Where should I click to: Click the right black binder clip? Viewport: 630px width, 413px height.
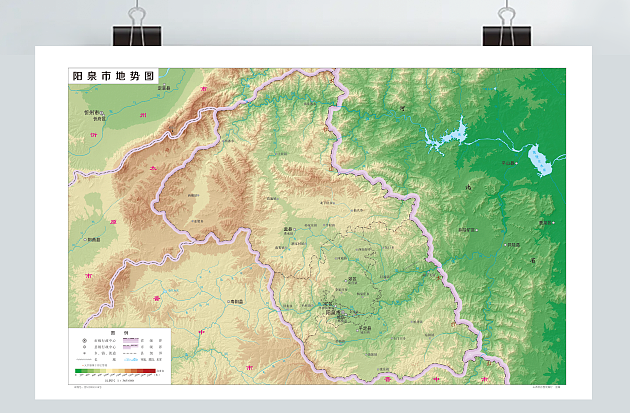[504, 32]
